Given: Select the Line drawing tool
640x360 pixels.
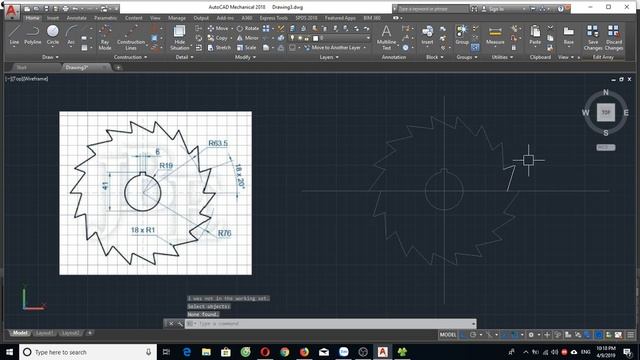Looking at the screenshot, I should (x=14, y=35).
